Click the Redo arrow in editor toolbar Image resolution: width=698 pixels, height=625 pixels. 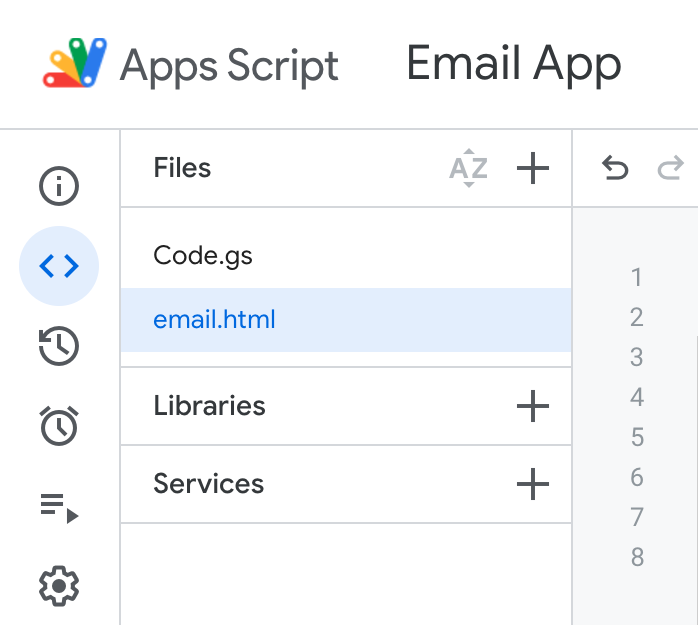click(670, 168)
